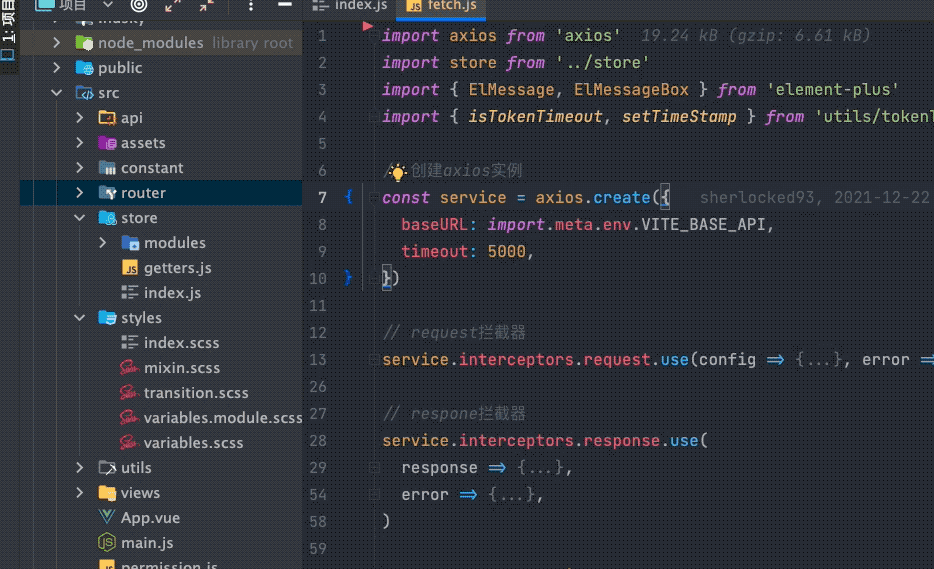Click the main.js file icon
The width and height of the screenshot is (934, 569).
tap(107, 543)
